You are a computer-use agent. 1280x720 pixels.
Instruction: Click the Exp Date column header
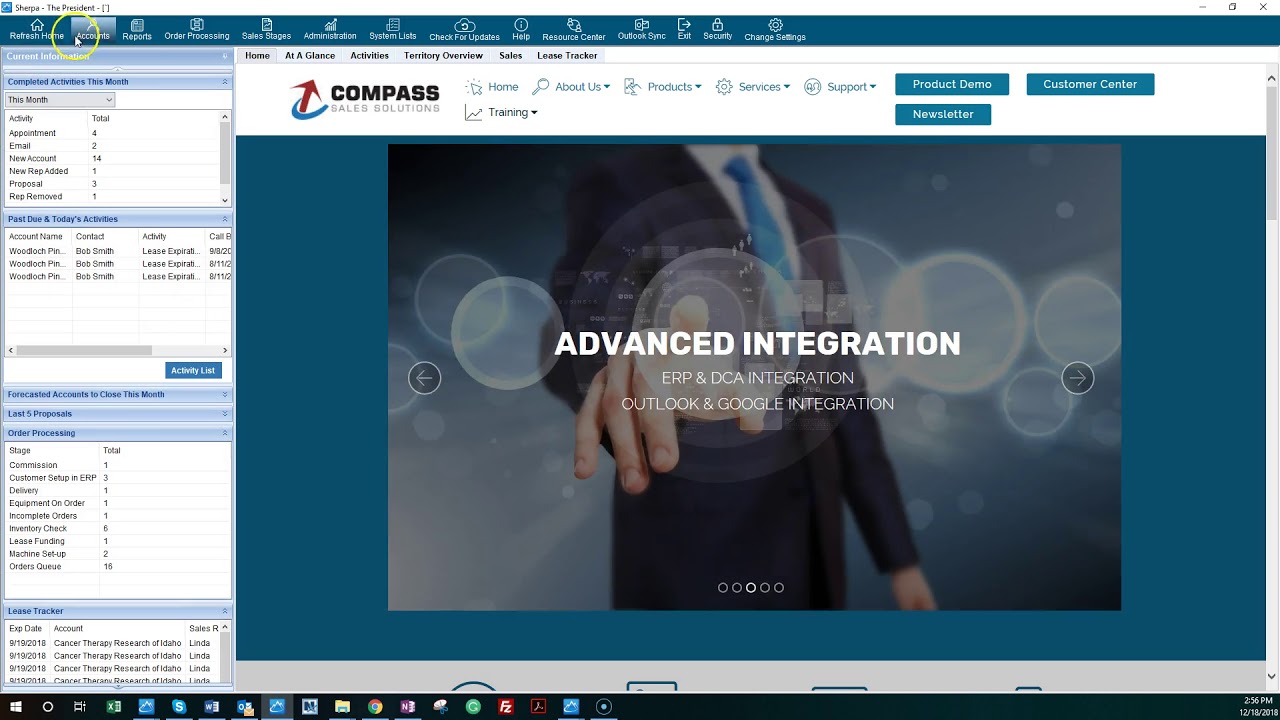coord(28,629)
